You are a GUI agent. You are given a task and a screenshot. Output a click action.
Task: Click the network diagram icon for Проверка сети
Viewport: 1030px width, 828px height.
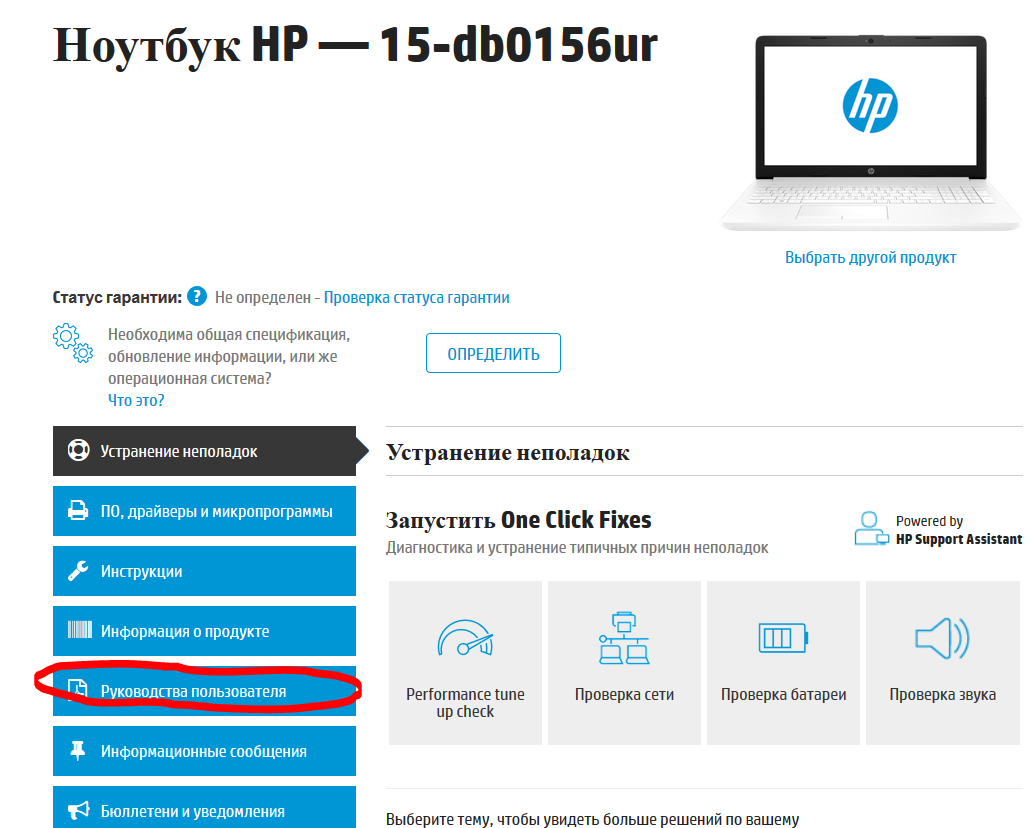tap(624, 638)
